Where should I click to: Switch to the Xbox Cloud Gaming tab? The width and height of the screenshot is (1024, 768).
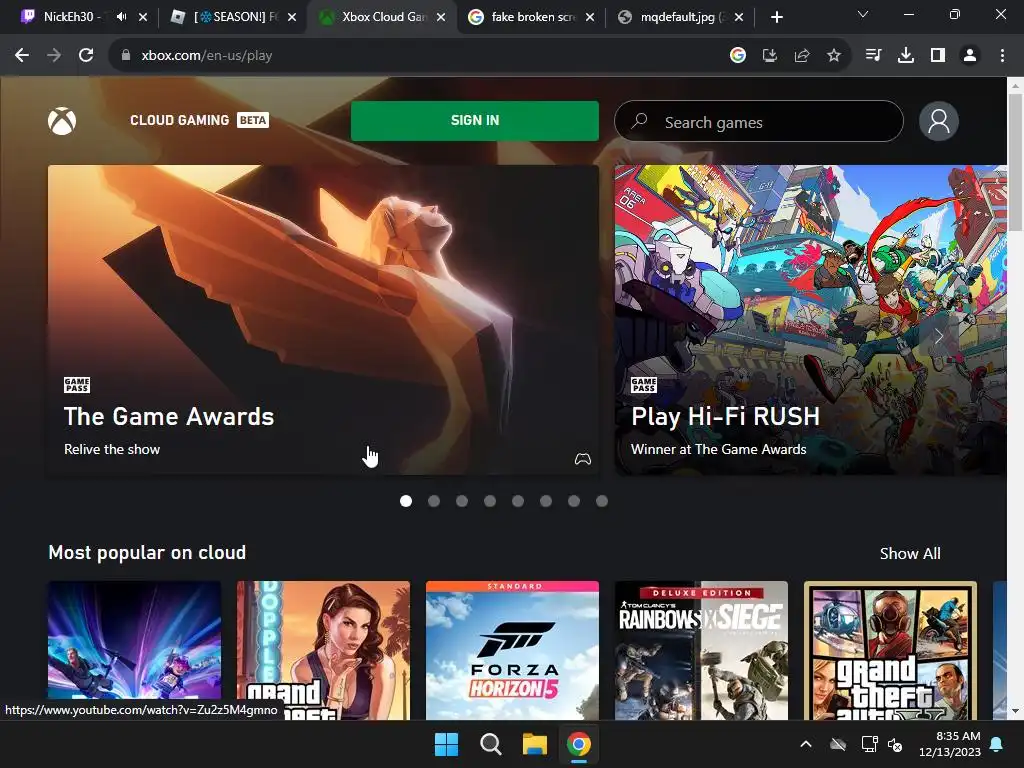point(382,17)
